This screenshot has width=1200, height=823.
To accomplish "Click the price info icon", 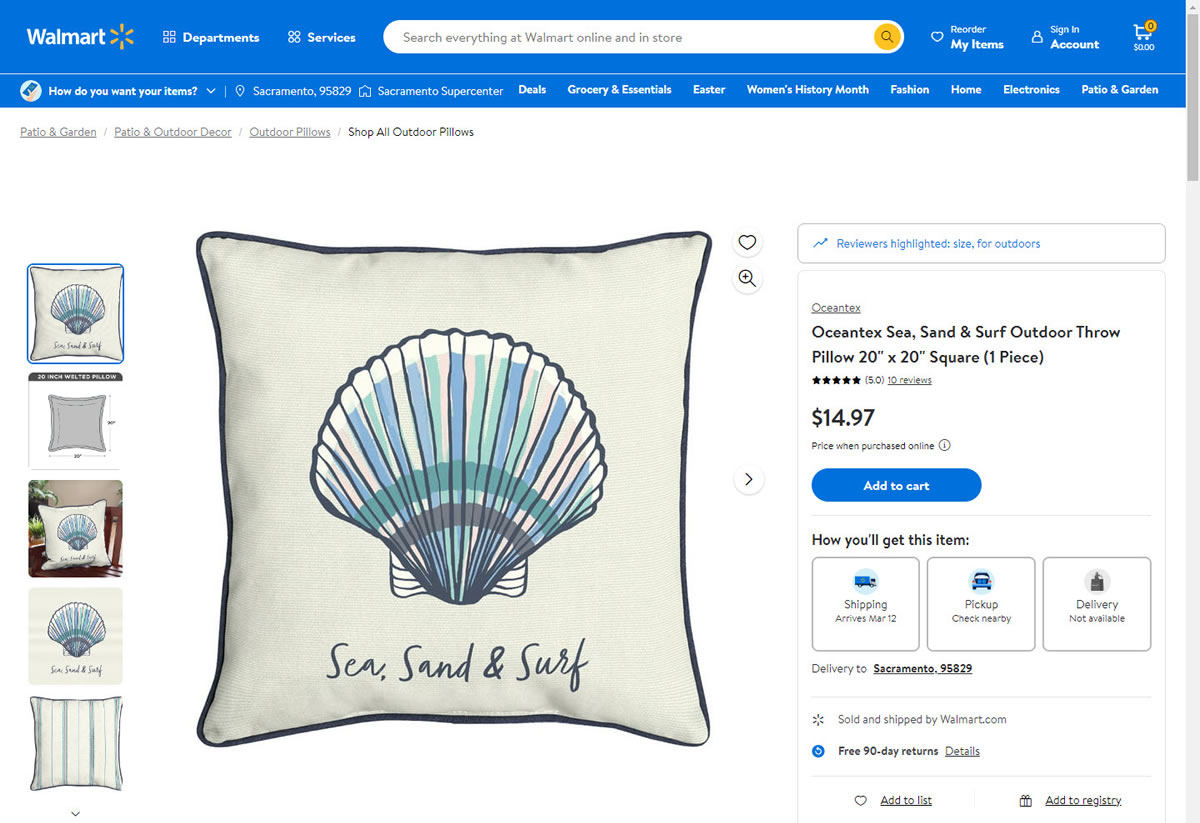I will [x=945, y=446].
